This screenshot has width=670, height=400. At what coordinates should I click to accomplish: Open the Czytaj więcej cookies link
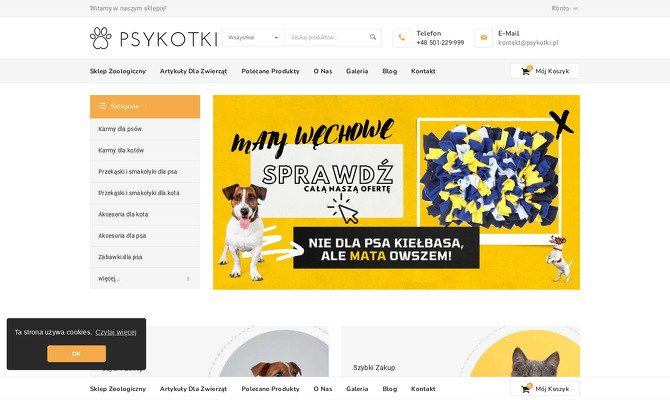pyautogui.click(x=116, y=332)
